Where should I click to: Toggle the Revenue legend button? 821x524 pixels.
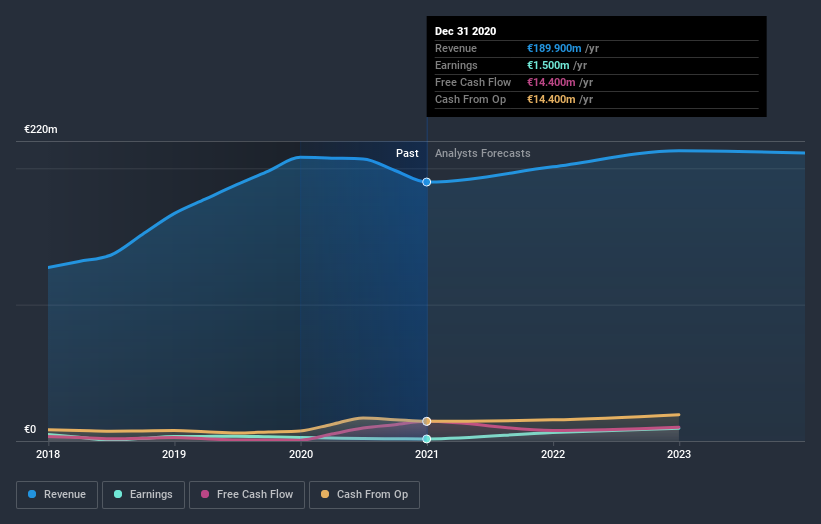(57, 495)
